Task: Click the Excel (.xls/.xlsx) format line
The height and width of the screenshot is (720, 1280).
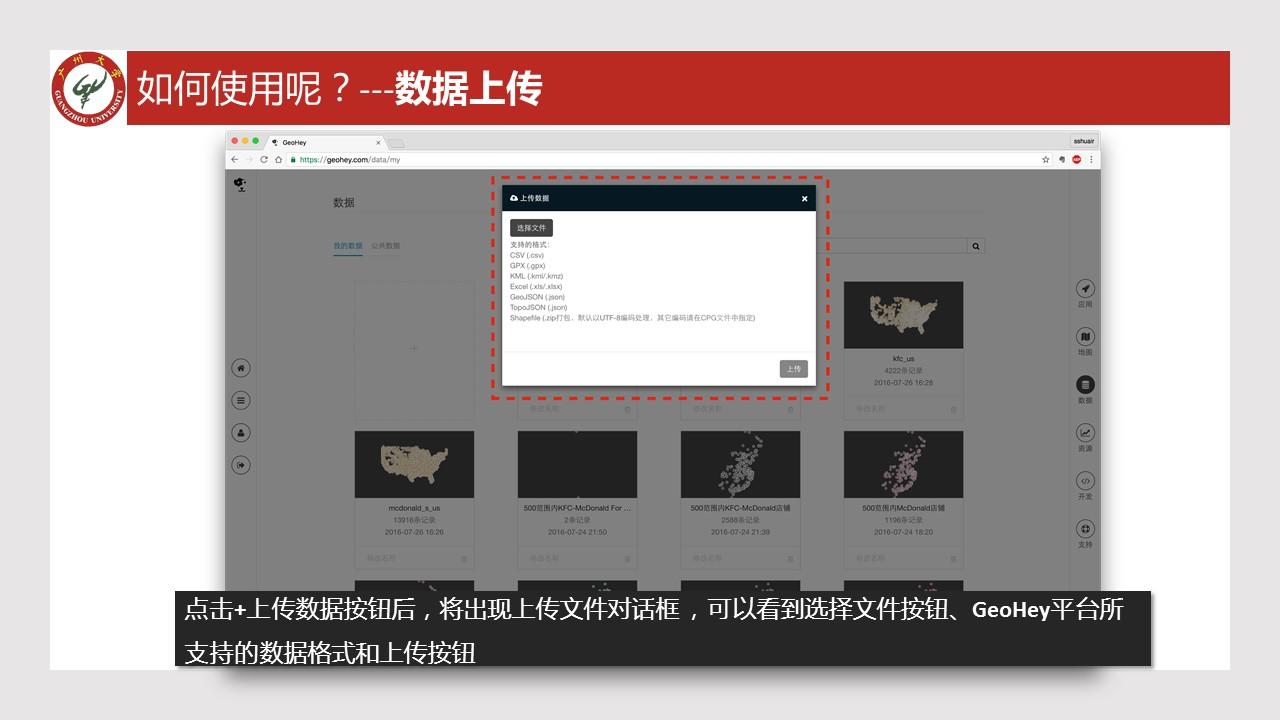Action: [536, 287]
